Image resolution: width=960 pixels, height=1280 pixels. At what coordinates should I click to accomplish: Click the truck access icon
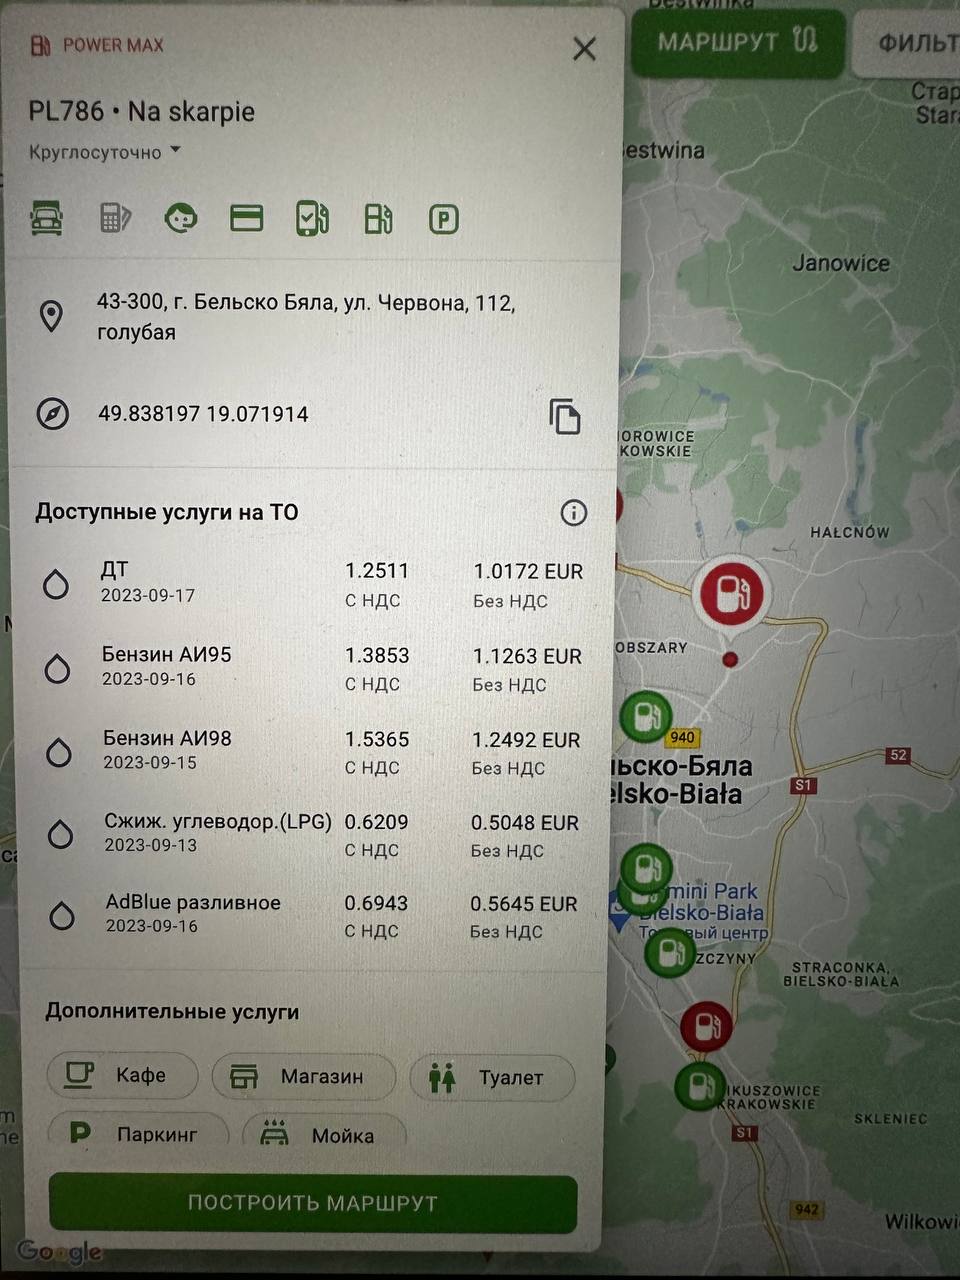coord(46,218)
